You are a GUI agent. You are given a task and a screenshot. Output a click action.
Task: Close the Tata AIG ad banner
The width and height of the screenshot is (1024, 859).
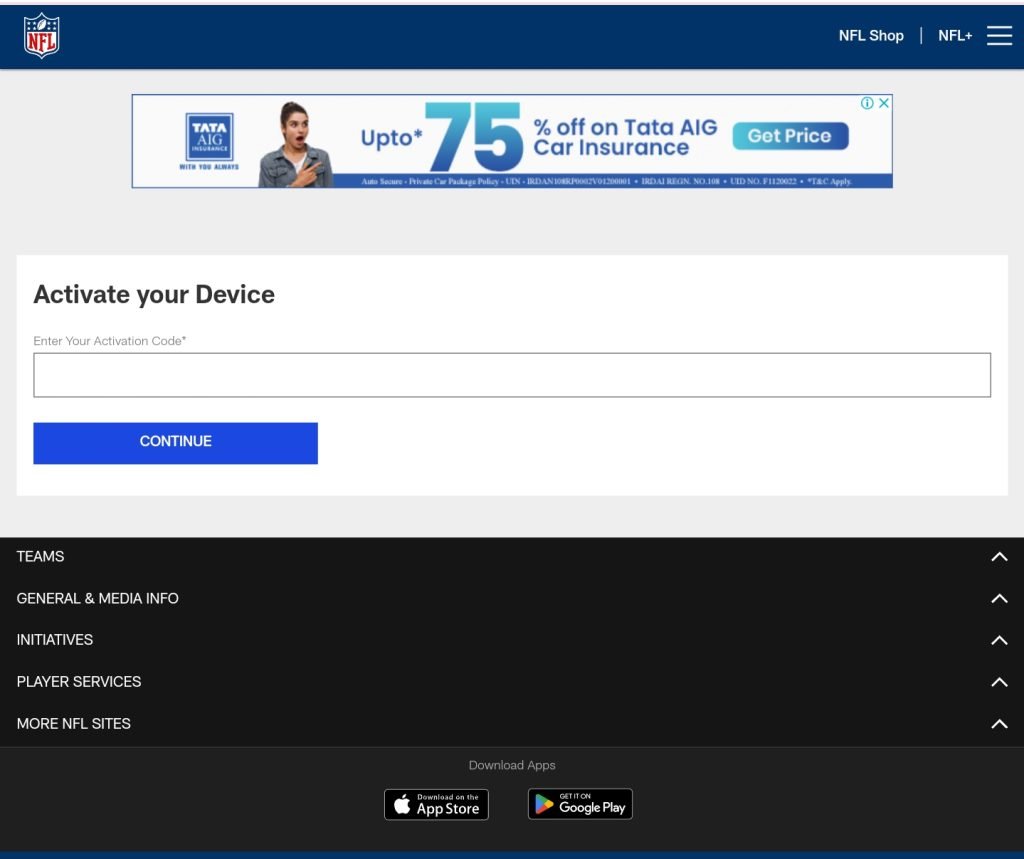point(884,103)
